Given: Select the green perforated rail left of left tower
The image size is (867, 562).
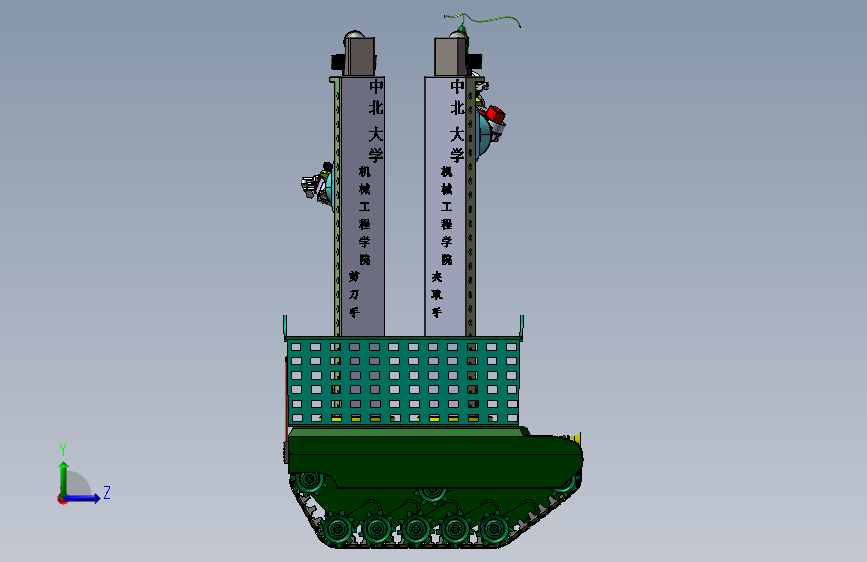Looking at the screenshot, I should click(337, 206).
